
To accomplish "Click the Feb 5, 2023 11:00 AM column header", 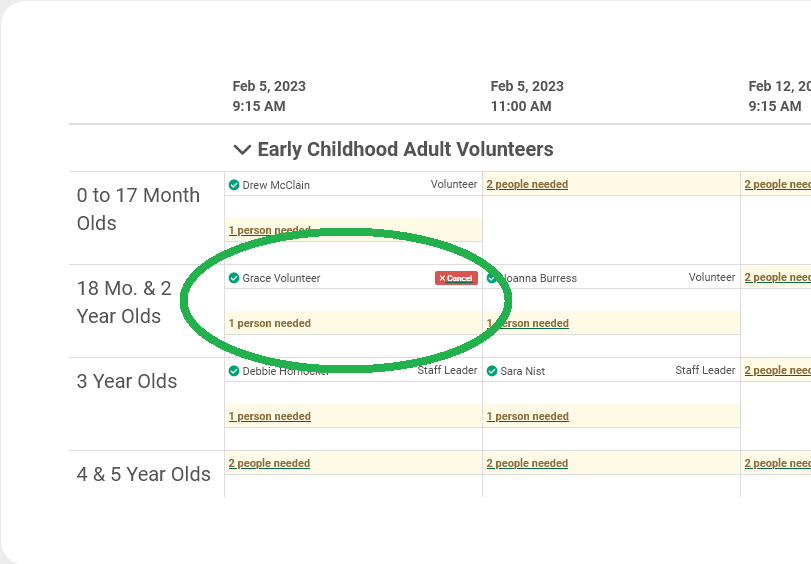I will [x=527, y=96].
